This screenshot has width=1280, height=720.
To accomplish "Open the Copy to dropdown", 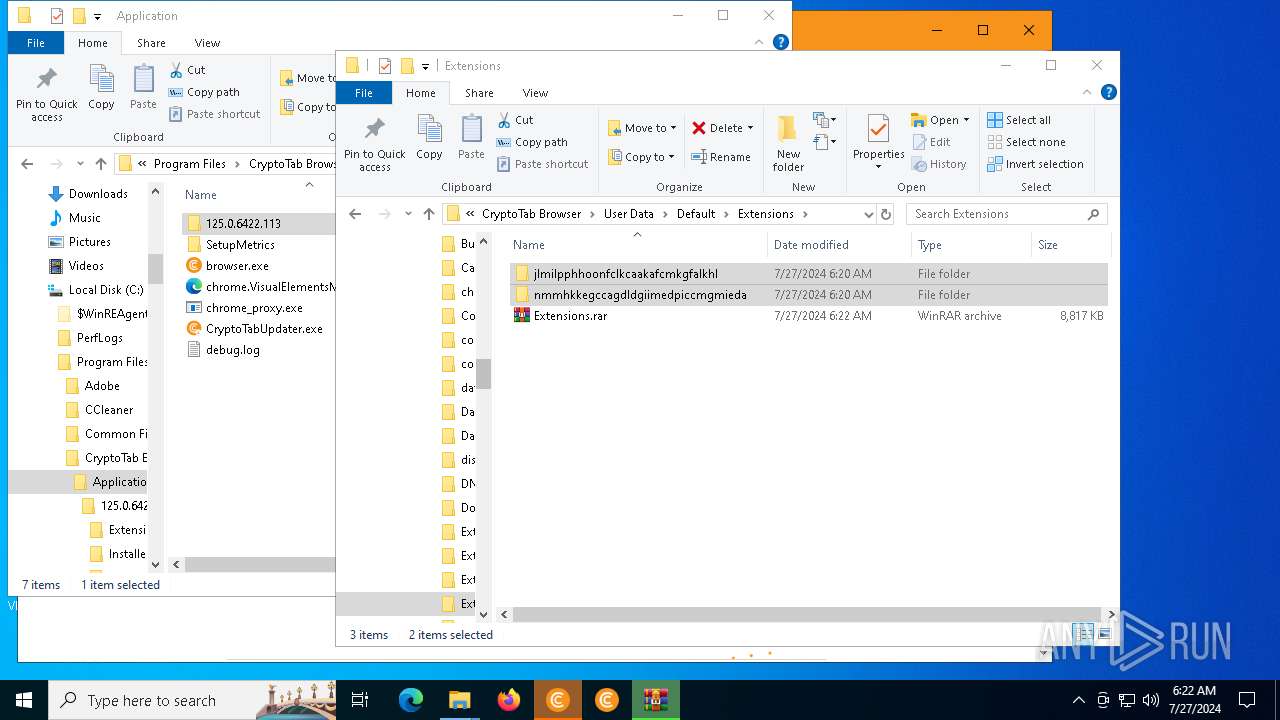I will coord(641,157).
